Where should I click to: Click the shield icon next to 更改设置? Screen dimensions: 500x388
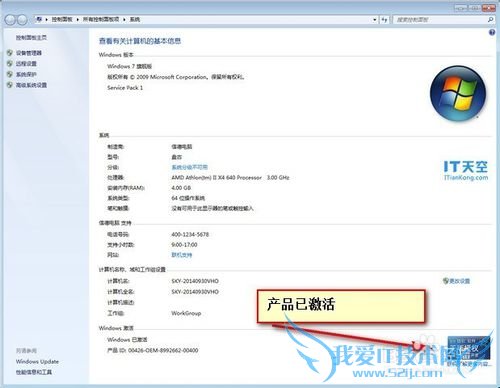click(446, 281)
